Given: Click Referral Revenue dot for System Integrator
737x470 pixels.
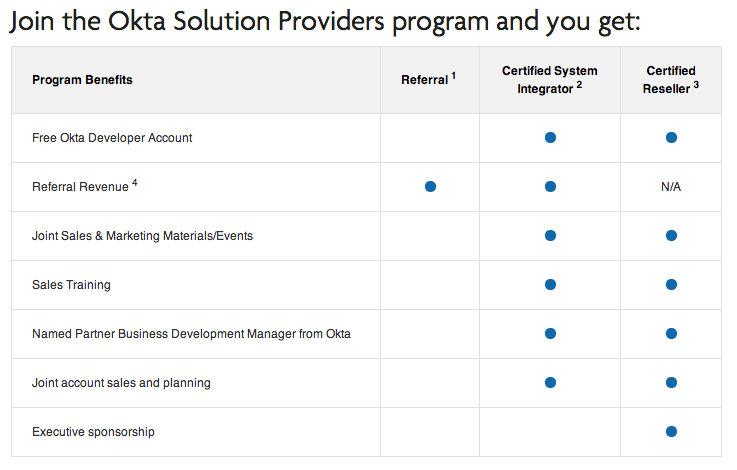Looking at the screenshot, I should [x=550, y=187].
